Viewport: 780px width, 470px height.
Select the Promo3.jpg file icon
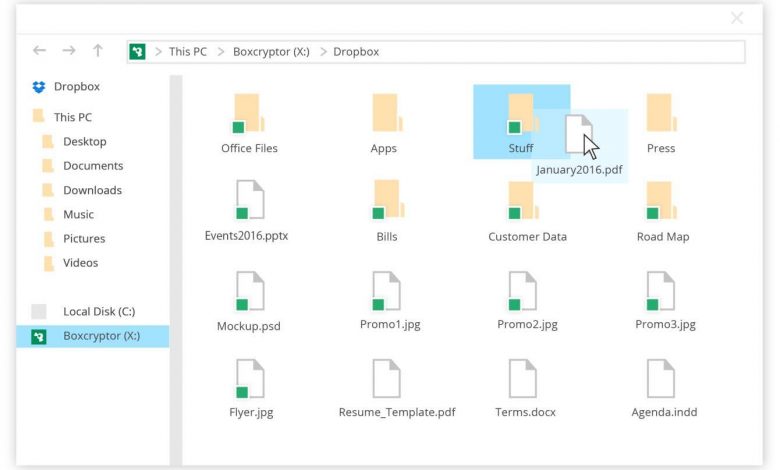coord(660,291)
